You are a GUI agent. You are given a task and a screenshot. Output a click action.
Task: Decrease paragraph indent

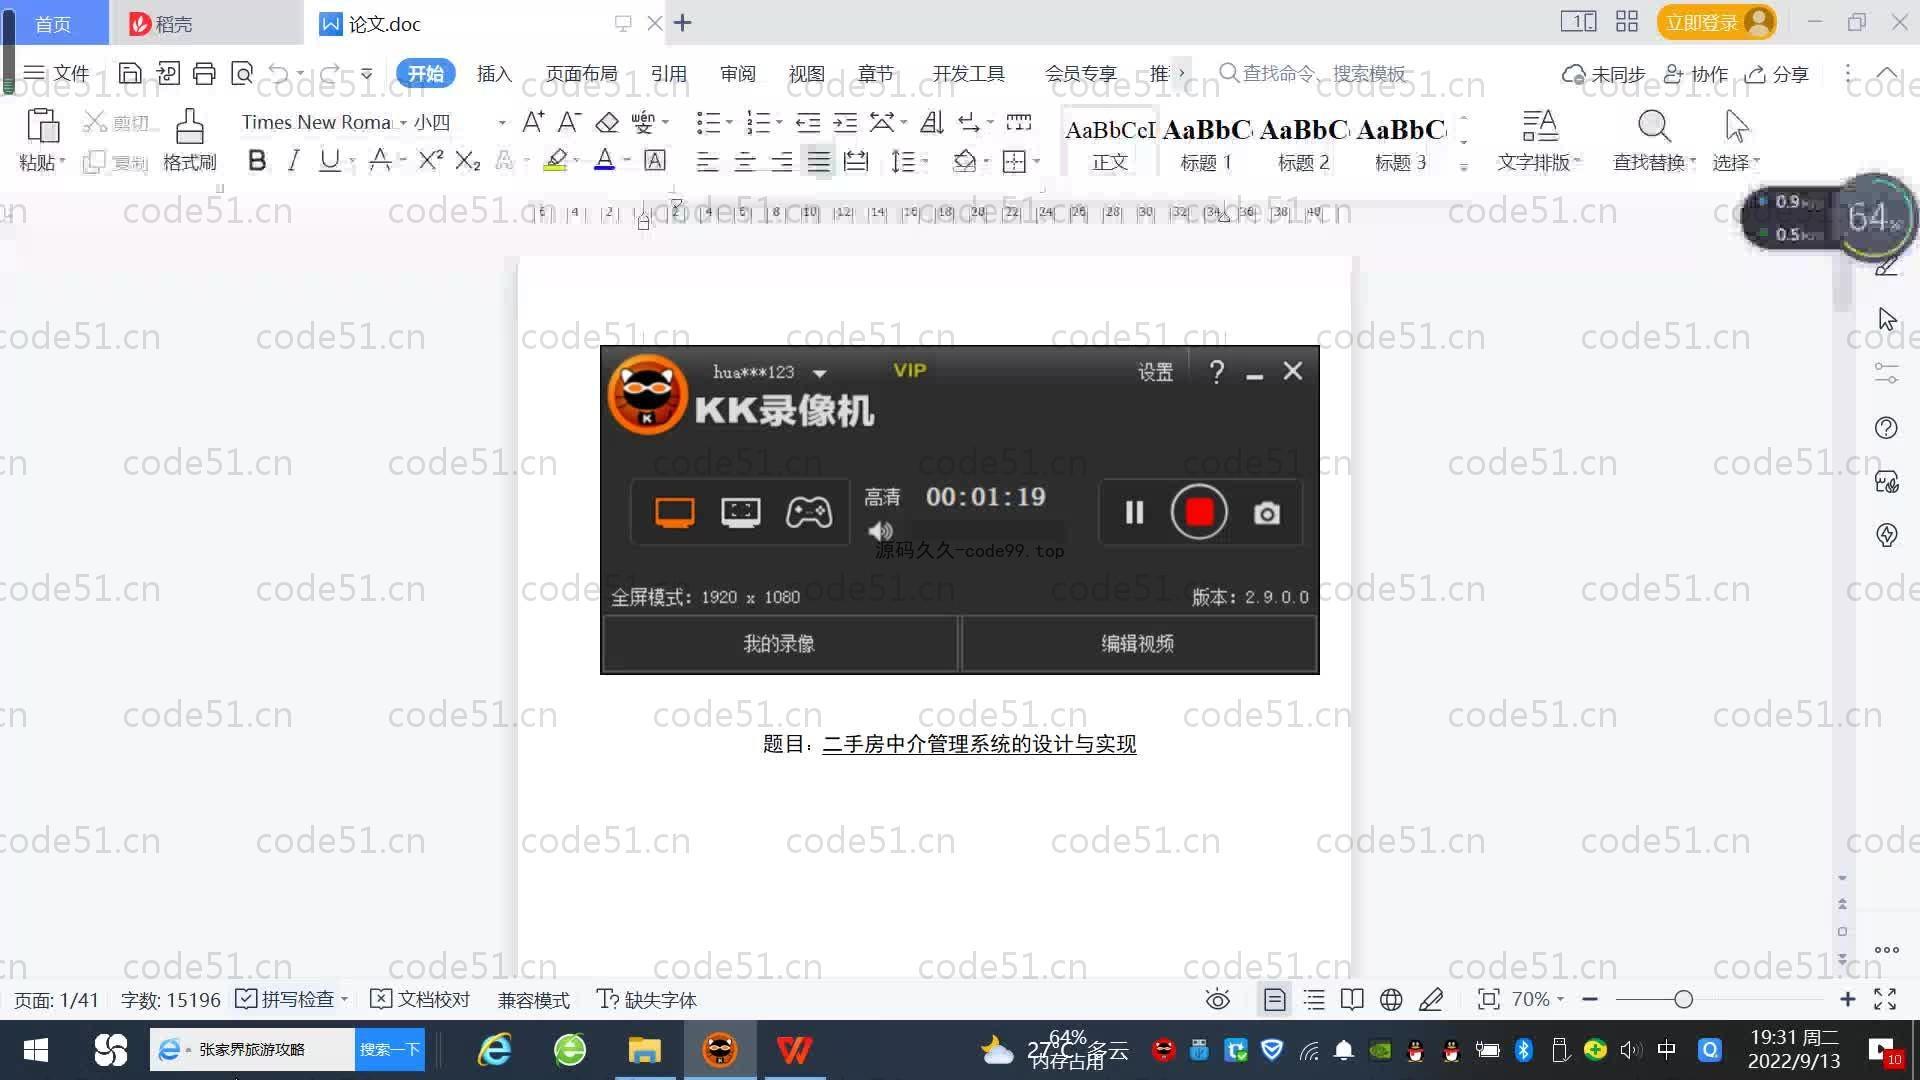click(807, 122)
